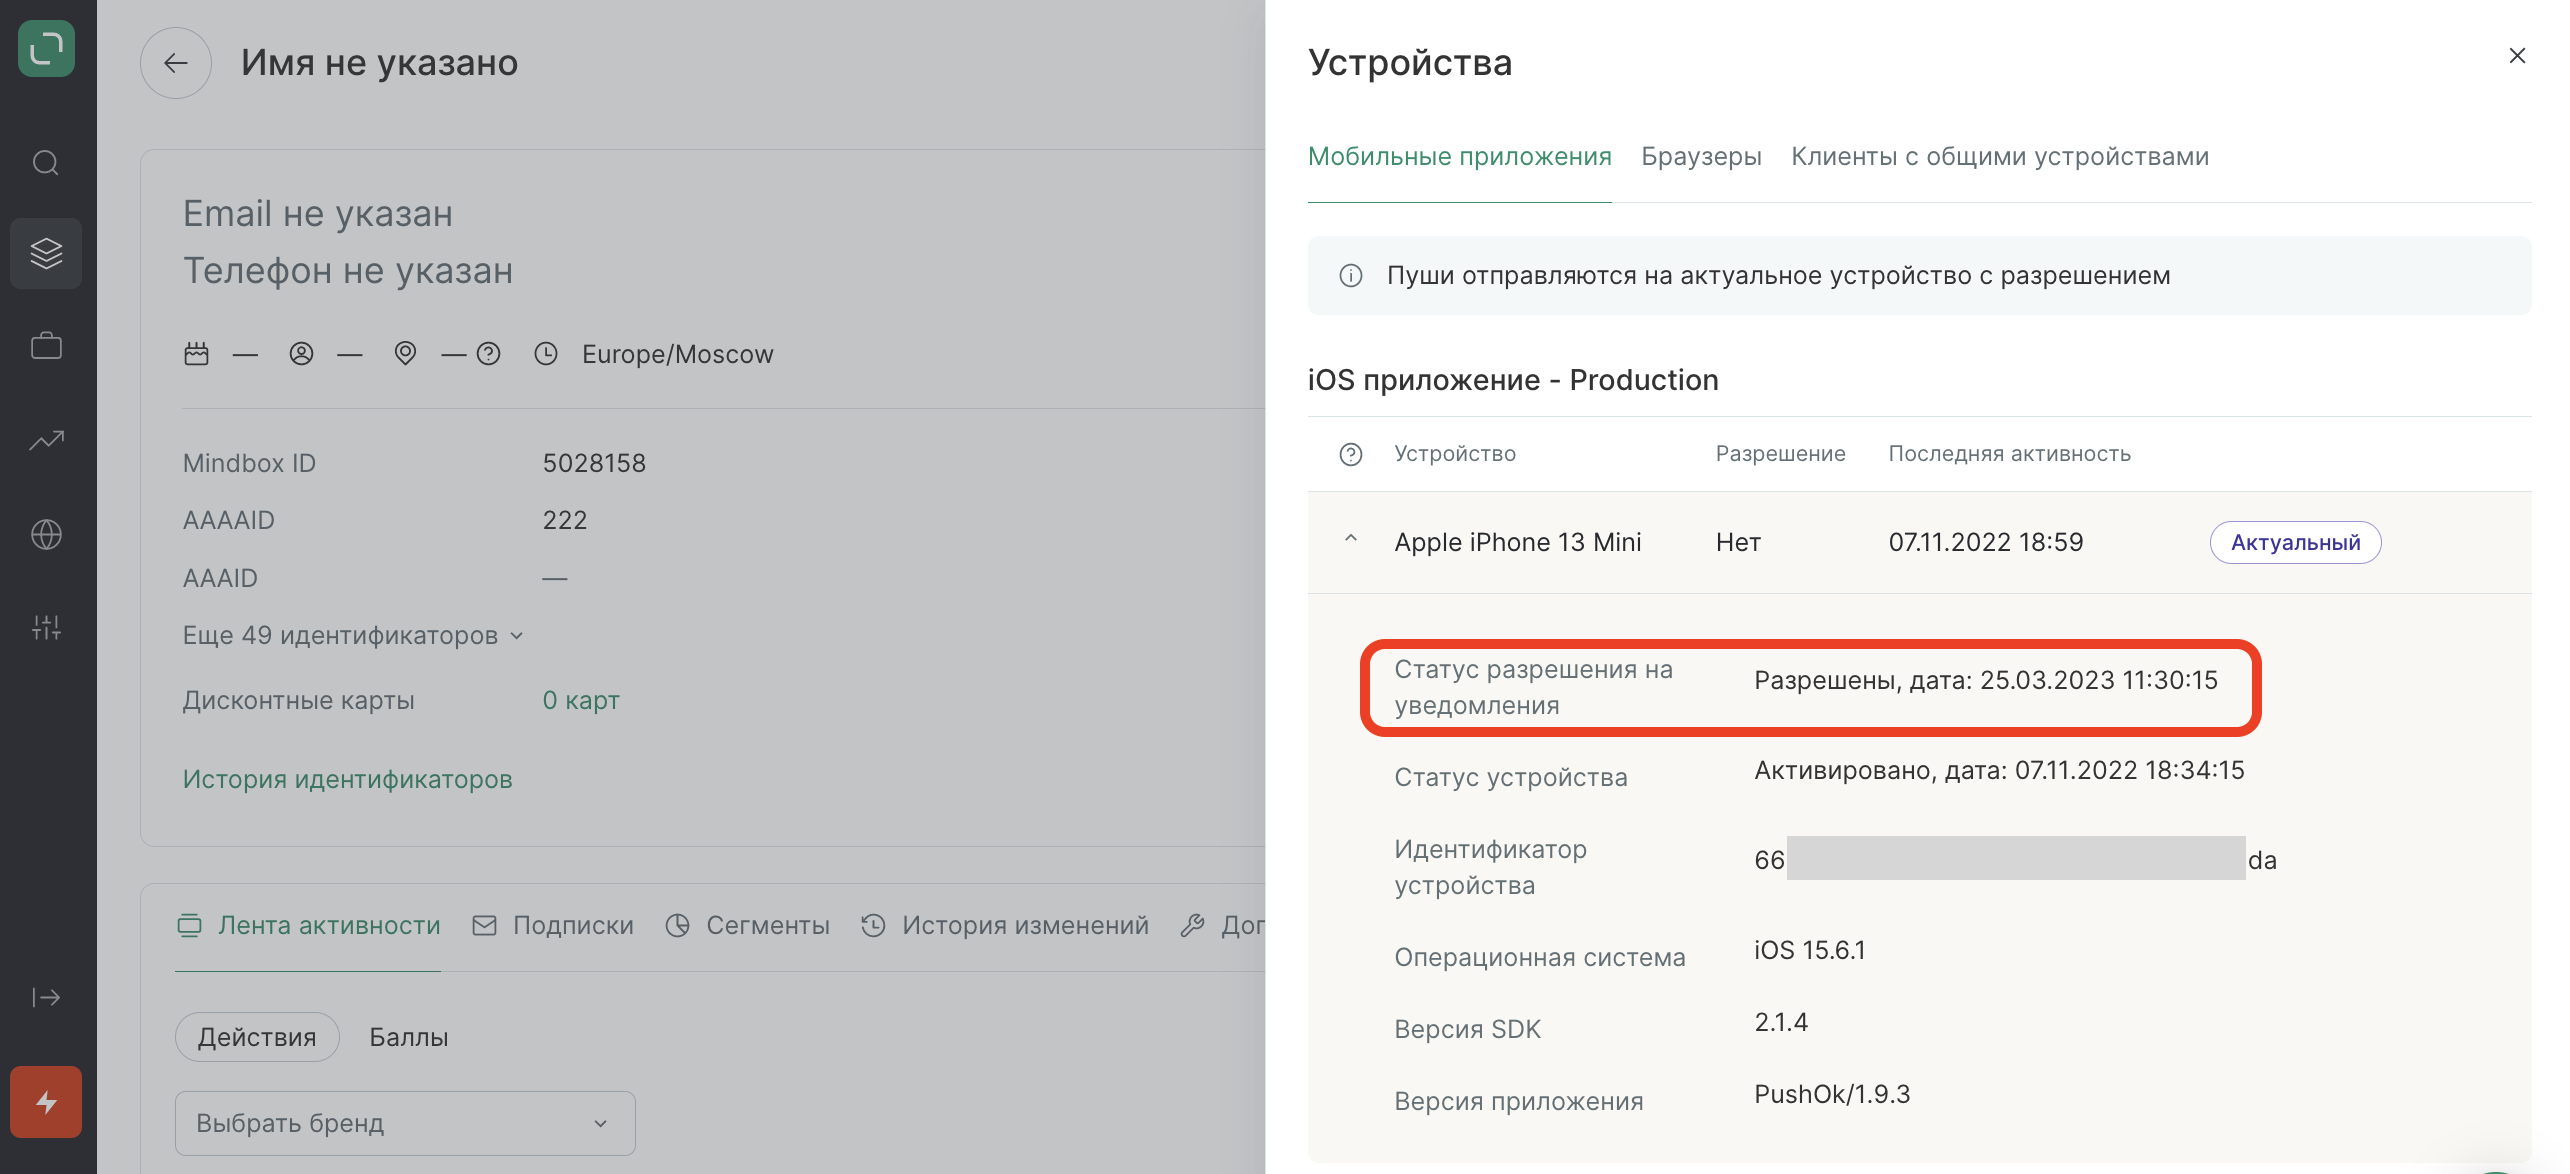Open search from the sidebar magnifier icon

click(46, 162)
